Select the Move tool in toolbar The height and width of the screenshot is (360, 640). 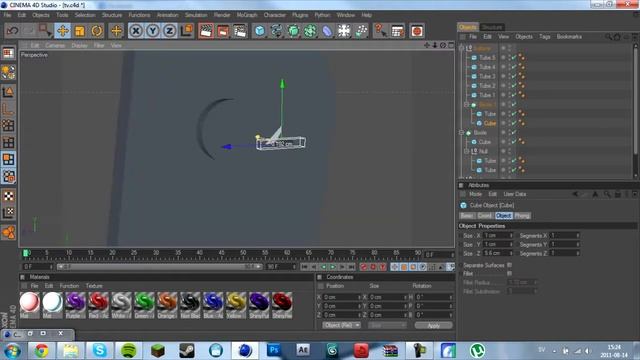tap(62, 31)
